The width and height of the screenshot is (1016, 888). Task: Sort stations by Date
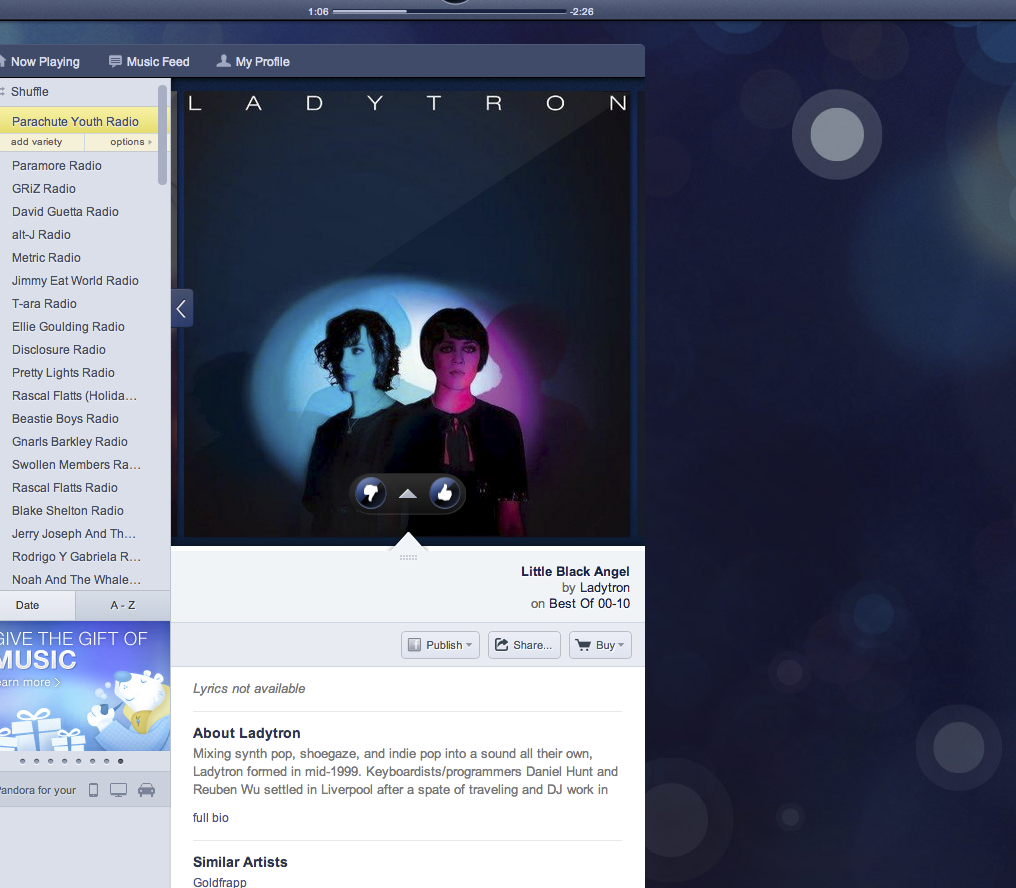pos(38,605)
